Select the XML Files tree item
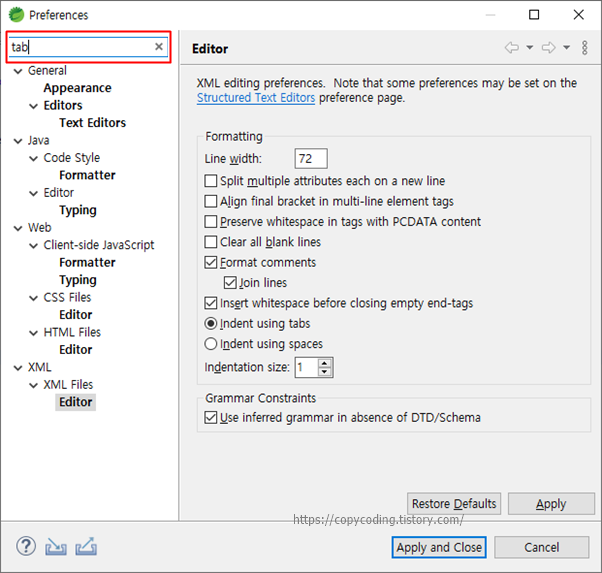The height and width of the screenshot is (573, 602). 68,385
